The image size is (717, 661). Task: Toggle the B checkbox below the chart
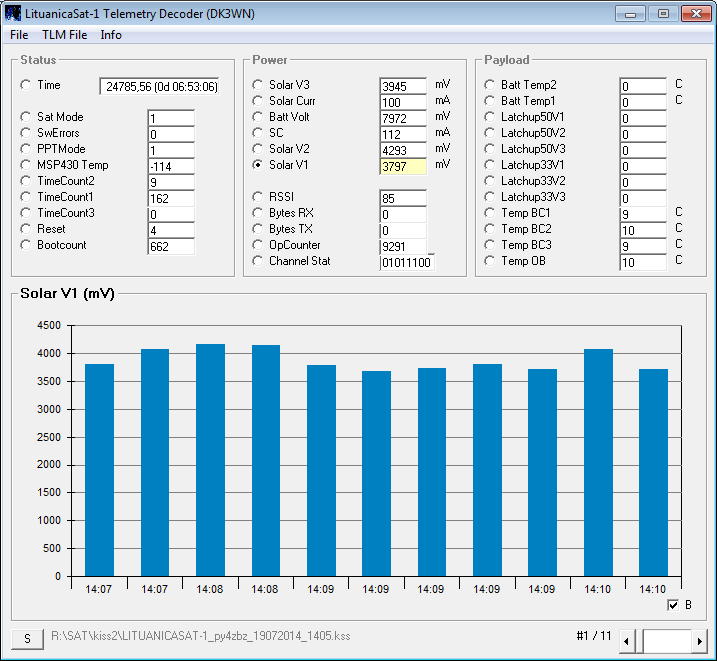click(673, 605)
